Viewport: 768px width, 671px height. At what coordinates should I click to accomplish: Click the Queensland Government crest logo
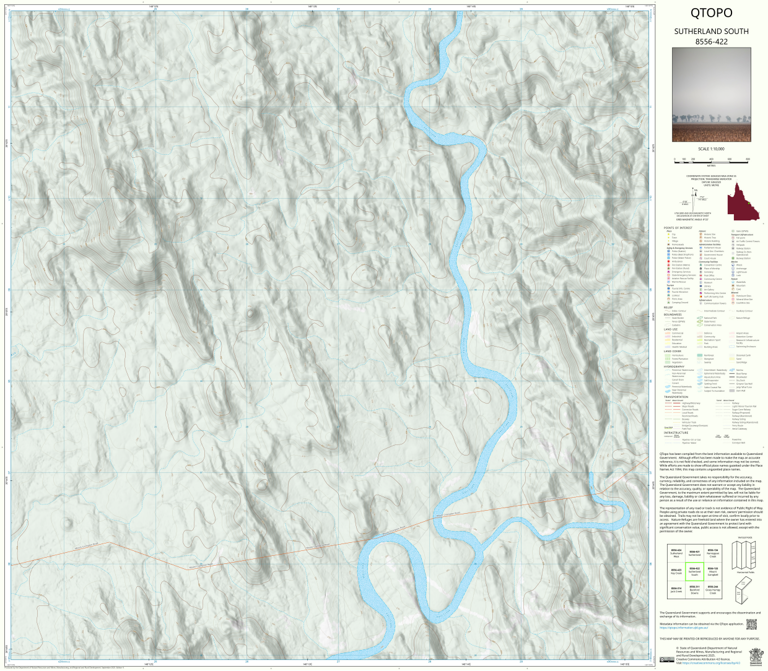click(756, 657)
